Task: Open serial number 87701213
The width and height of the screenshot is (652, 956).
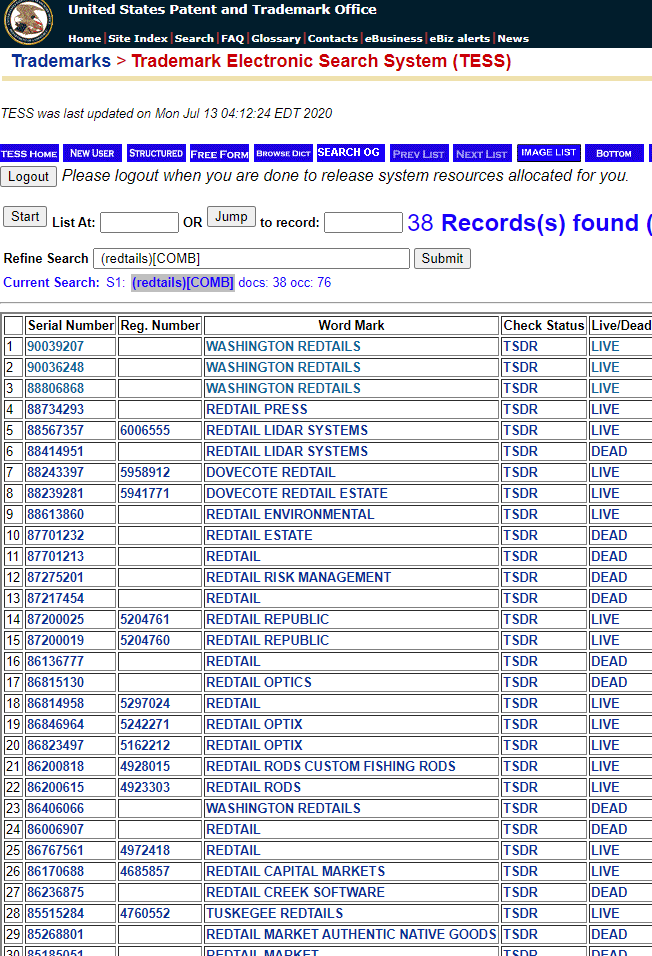Action: tap(56, 557)
